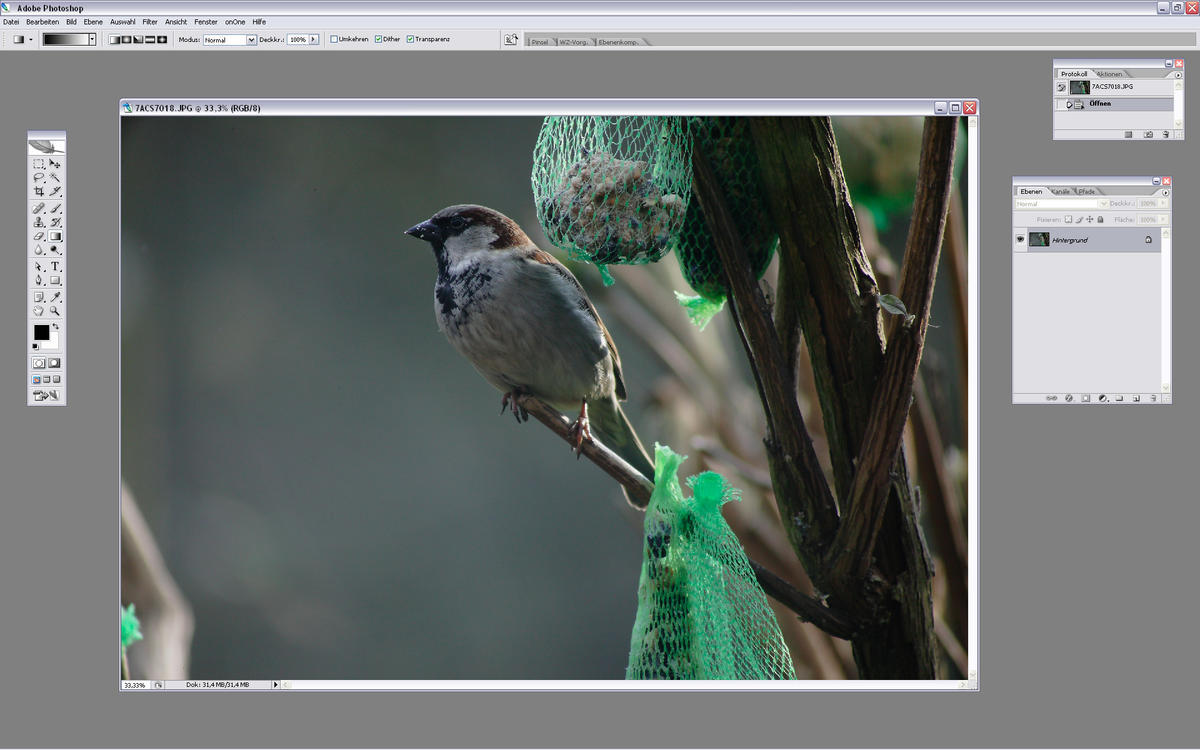
Task: Create a new layer in Ebenen panel
Action: (1136, 398)
